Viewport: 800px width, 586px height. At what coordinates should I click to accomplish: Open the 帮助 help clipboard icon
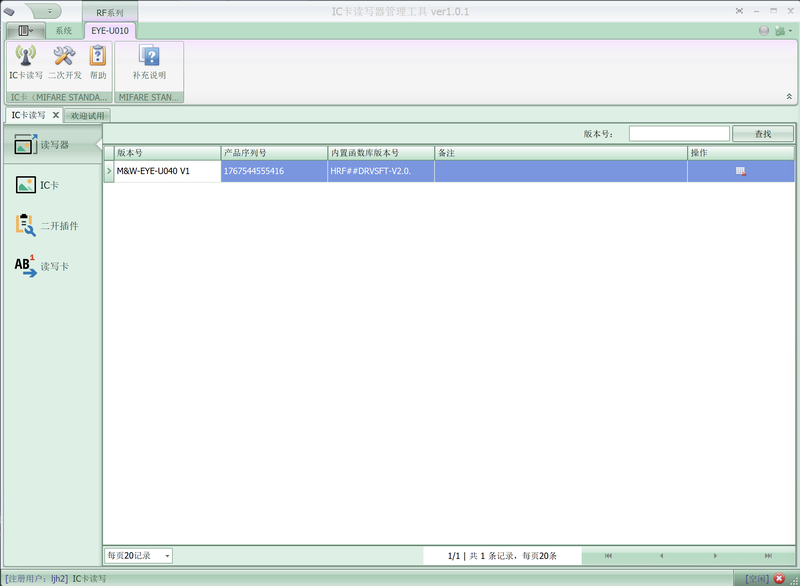pyautogui.click(x=98, y=62)
